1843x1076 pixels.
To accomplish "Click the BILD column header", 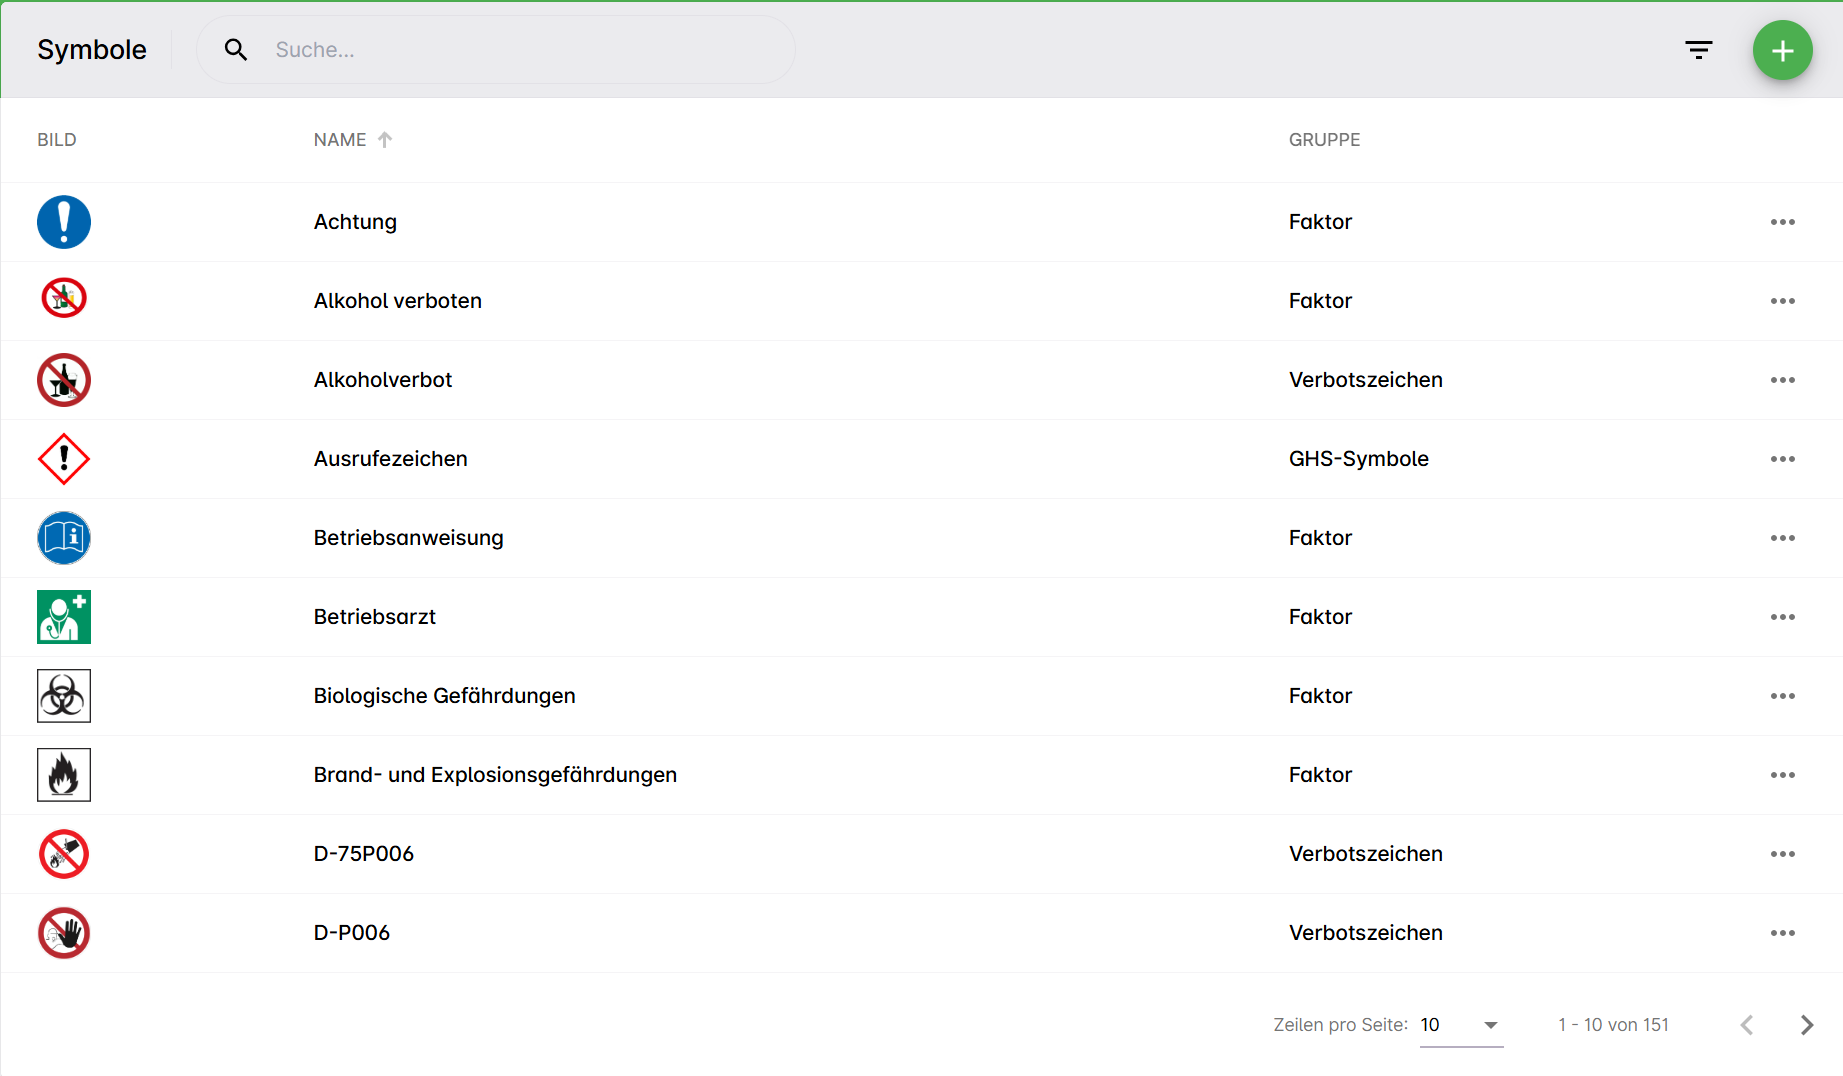I will tap(57, 140).
